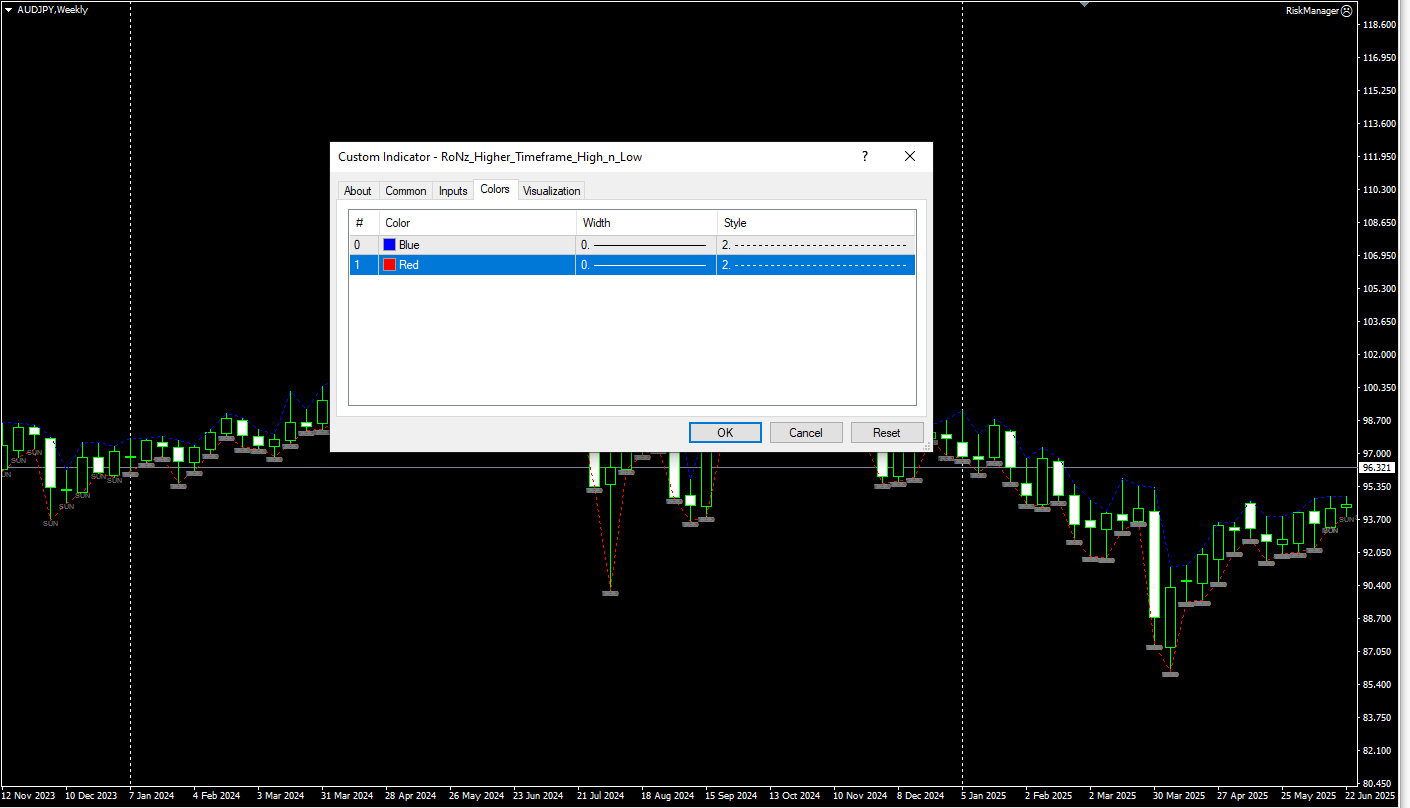
Task: Click the RiskManager sad-face icon
Action: click(x=1347, y=10)
